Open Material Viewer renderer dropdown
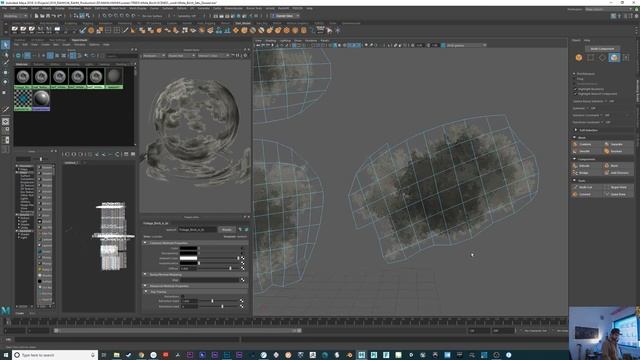 pos(154,56)
